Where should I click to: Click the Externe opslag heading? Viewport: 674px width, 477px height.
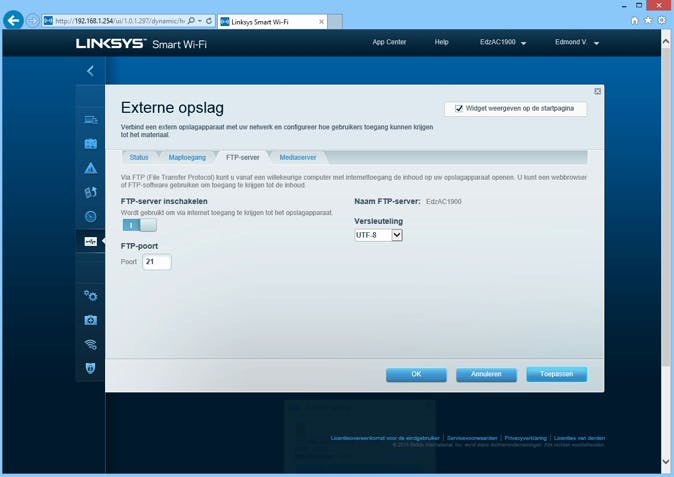172,108
